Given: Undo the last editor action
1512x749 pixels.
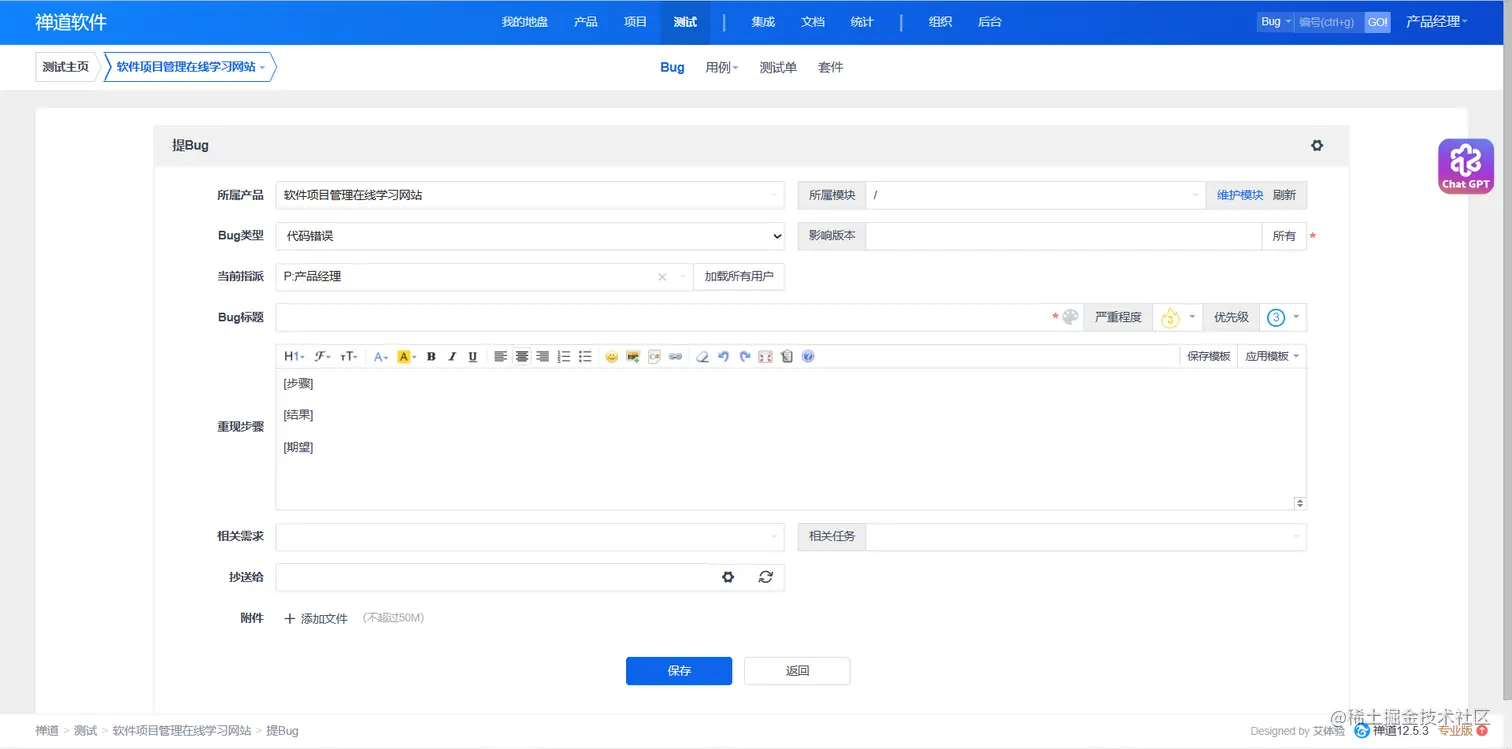Looking at the screenshot, I should [723, 356].
